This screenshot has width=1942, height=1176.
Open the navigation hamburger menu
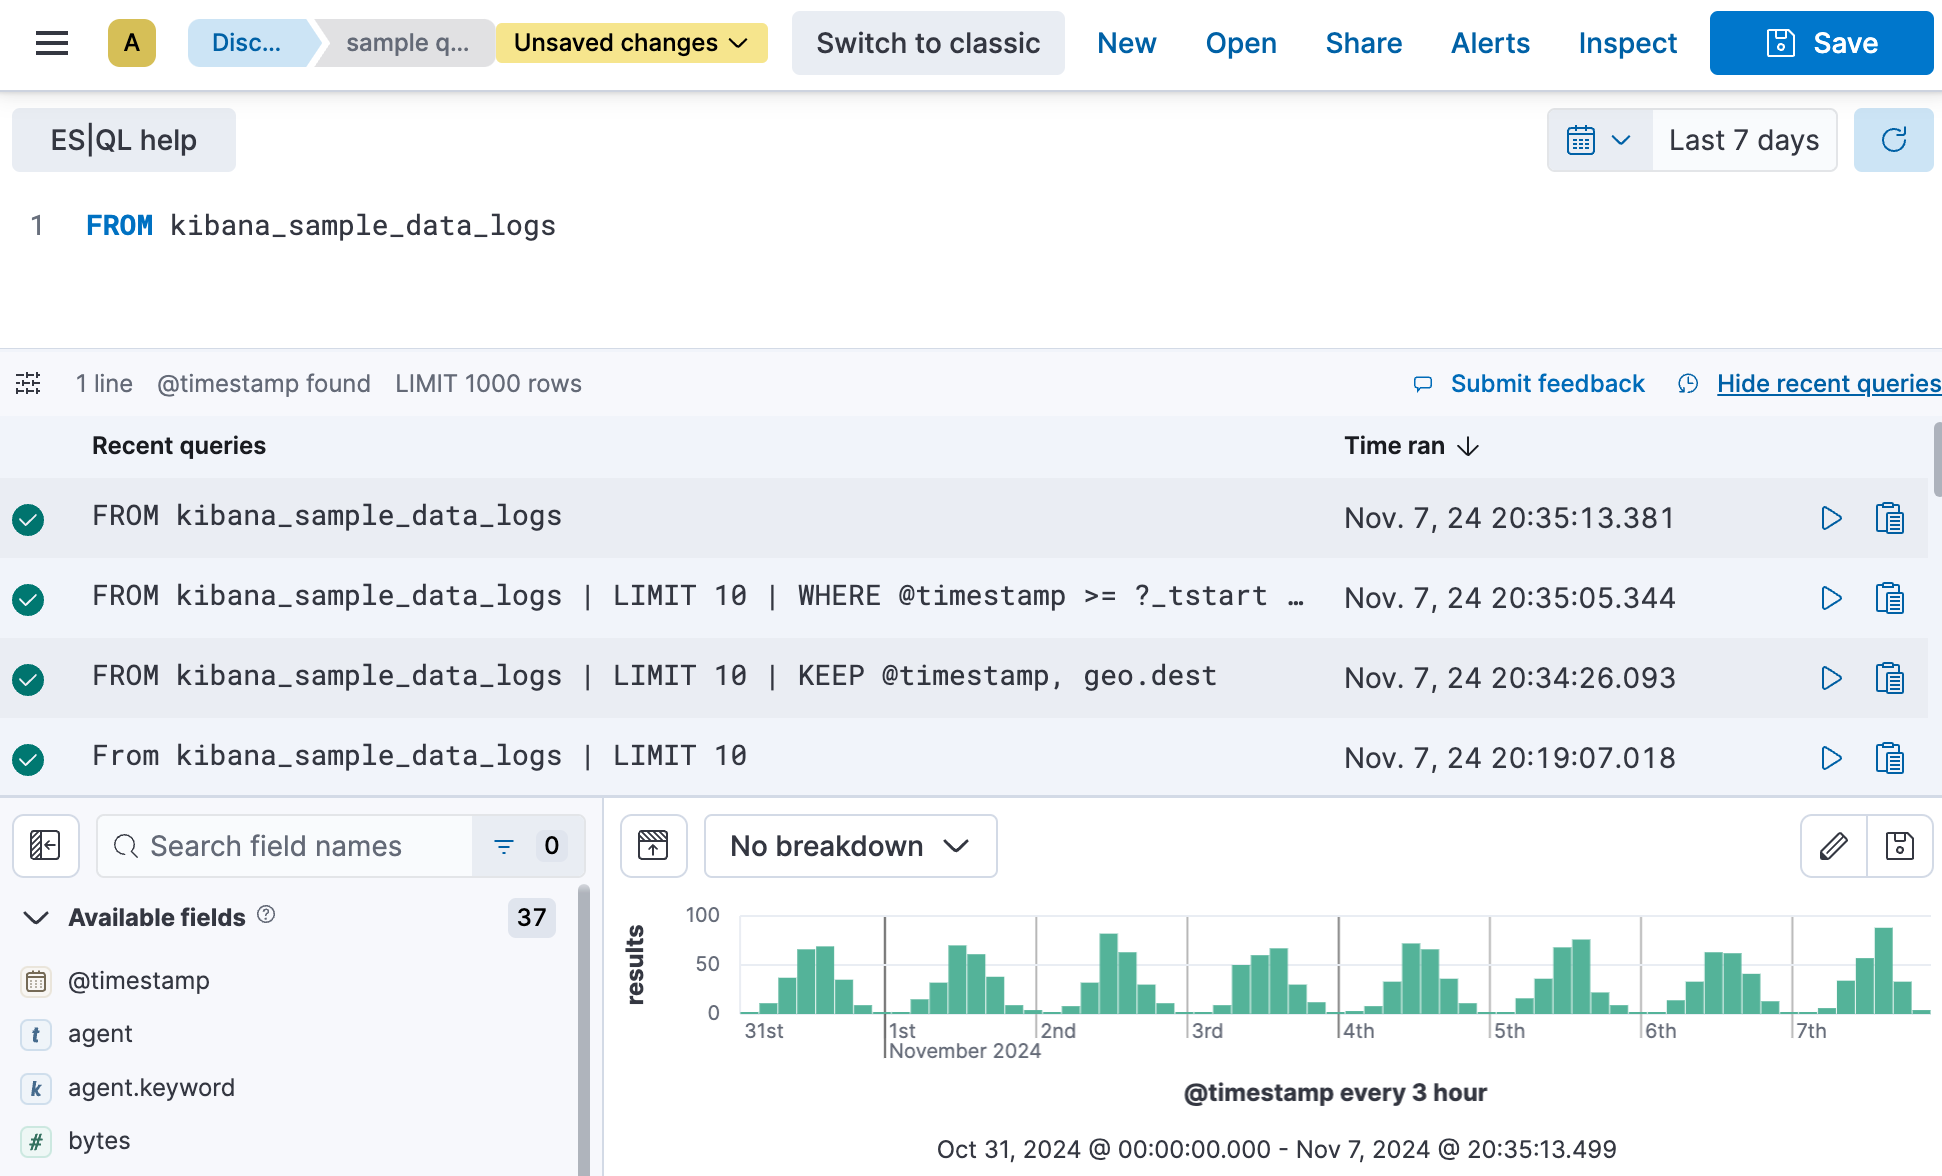[x=51, y=43]
